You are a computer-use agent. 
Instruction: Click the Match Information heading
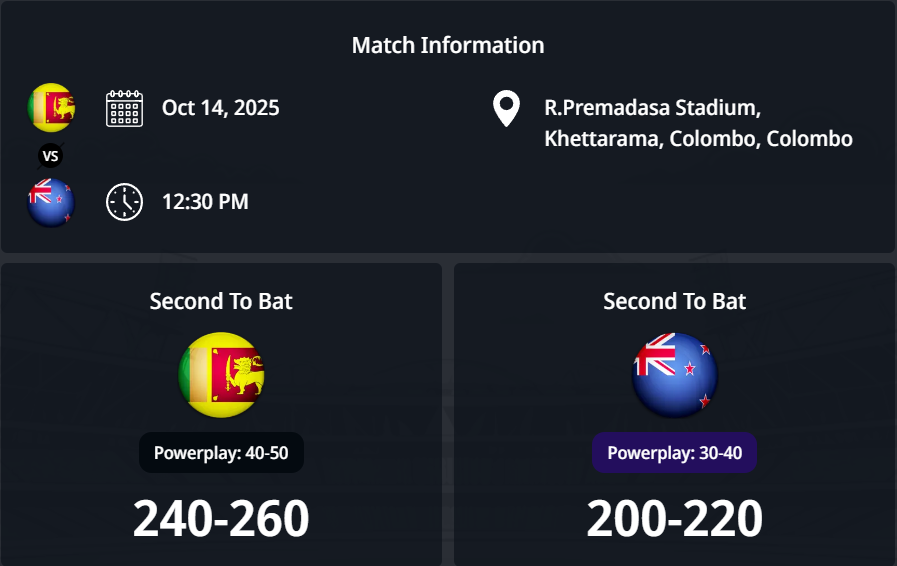(x=448, y=45)
